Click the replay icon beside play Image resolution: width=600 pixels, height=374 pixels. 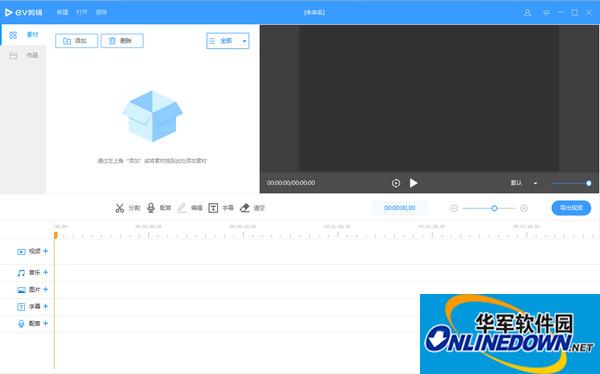tap(396, 183)
